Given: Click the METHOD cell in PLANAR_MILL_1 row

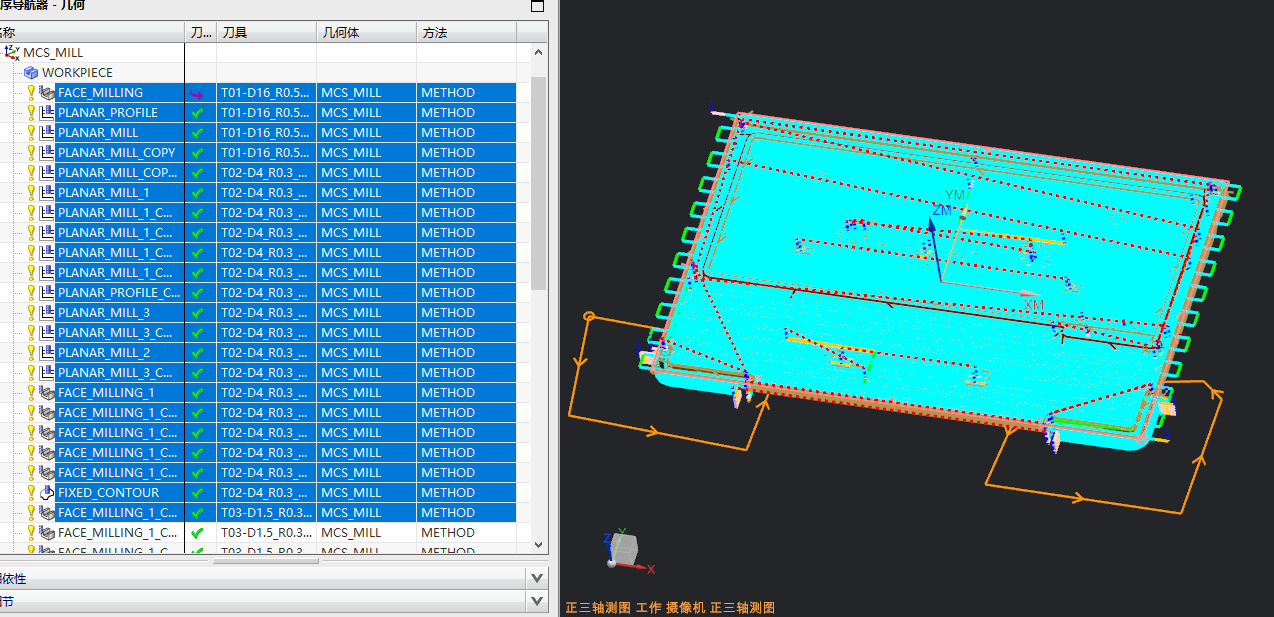Looking at the screenshot, I should [x=466, y=192].
